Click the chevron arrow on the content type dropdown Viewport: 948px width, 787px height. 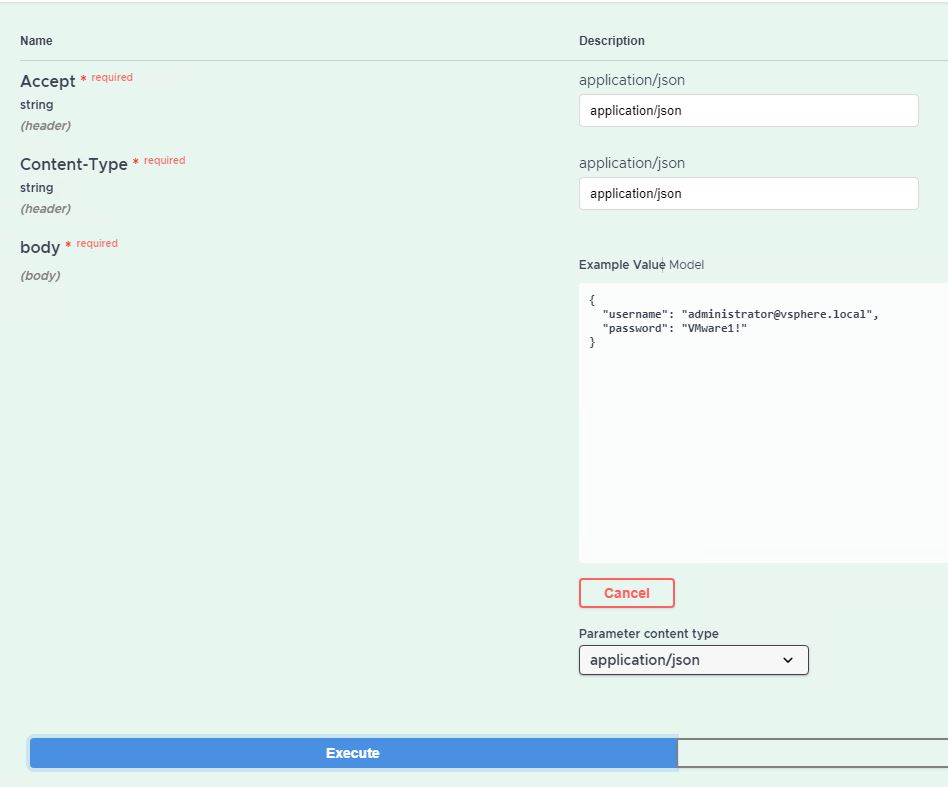[787, 660]
